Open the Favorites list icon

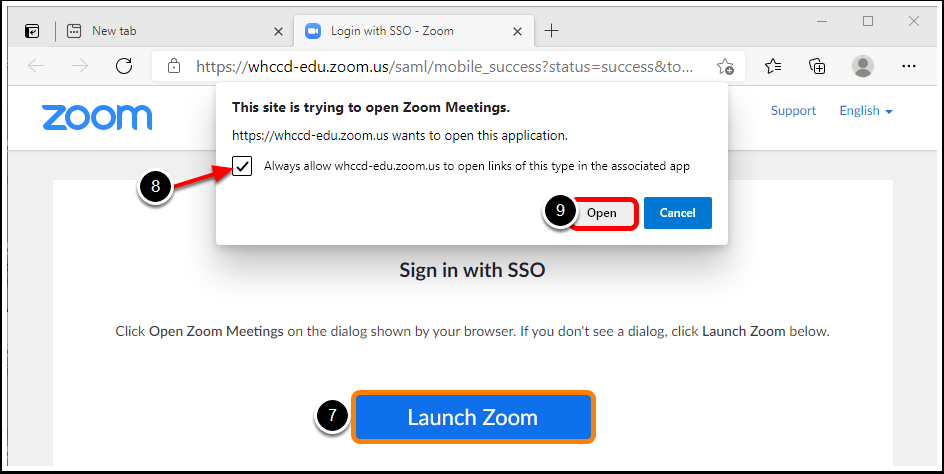[773, 66]
